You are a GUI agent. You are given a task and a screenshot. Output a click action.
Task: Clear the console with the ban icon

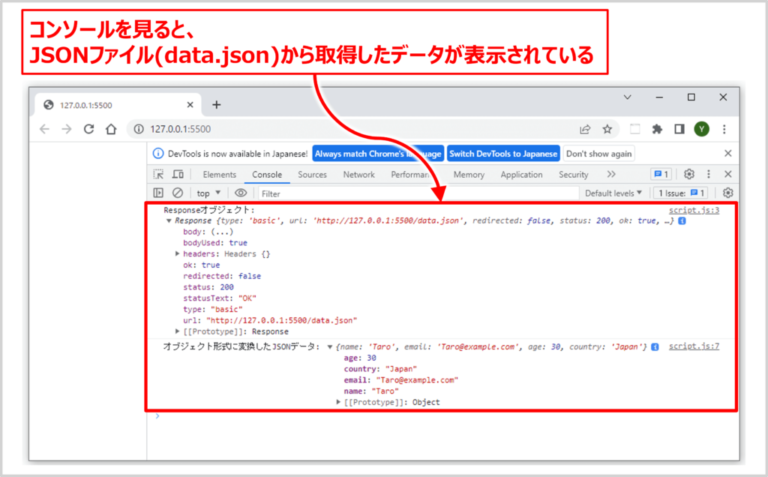pos(177,193)
